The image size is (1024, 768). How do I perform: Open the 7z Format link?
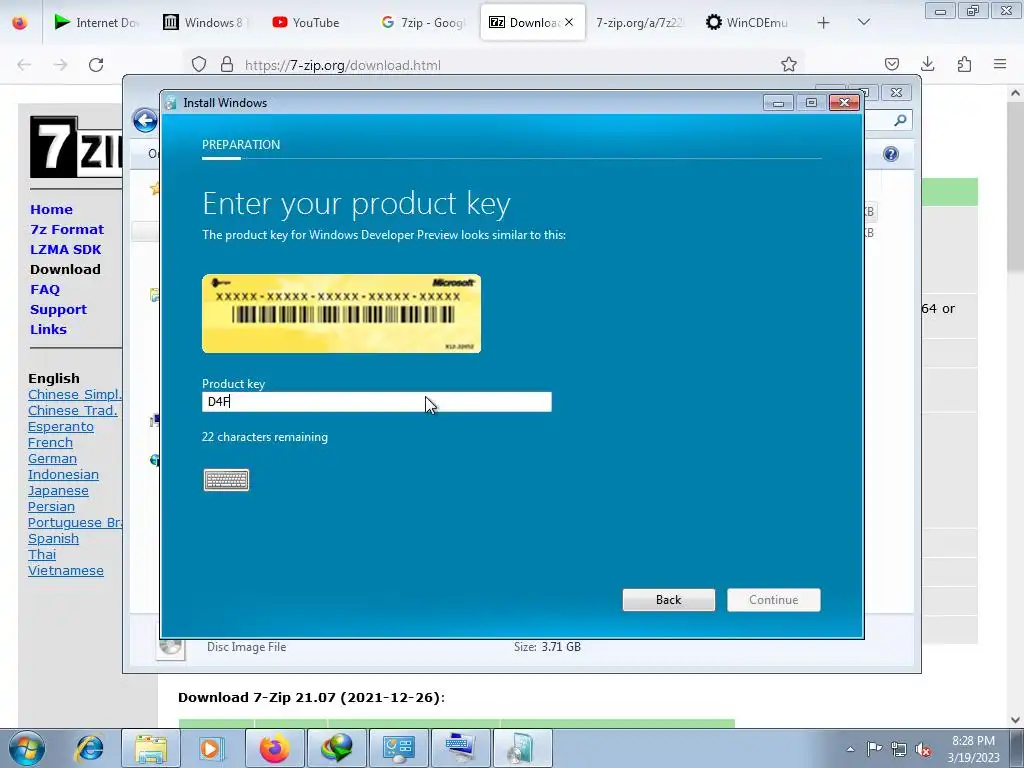[67, 229]
